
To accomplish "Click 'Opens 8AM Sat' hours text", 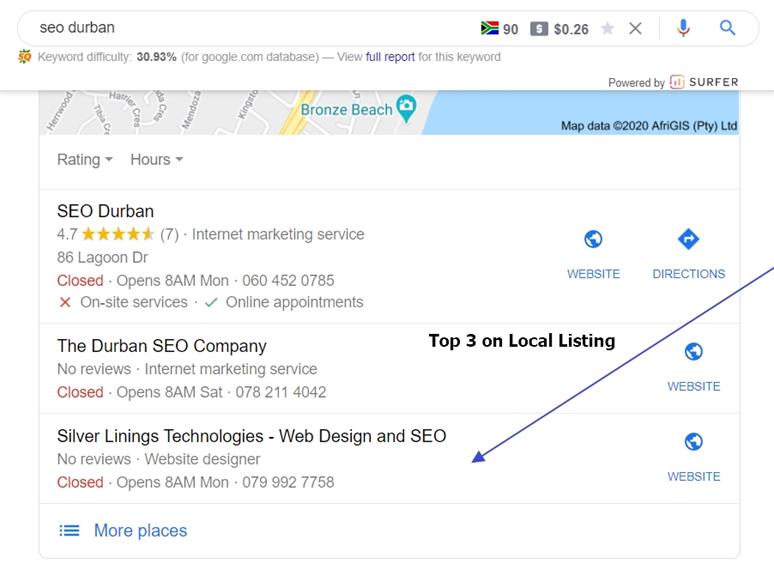I will point(169,392).
